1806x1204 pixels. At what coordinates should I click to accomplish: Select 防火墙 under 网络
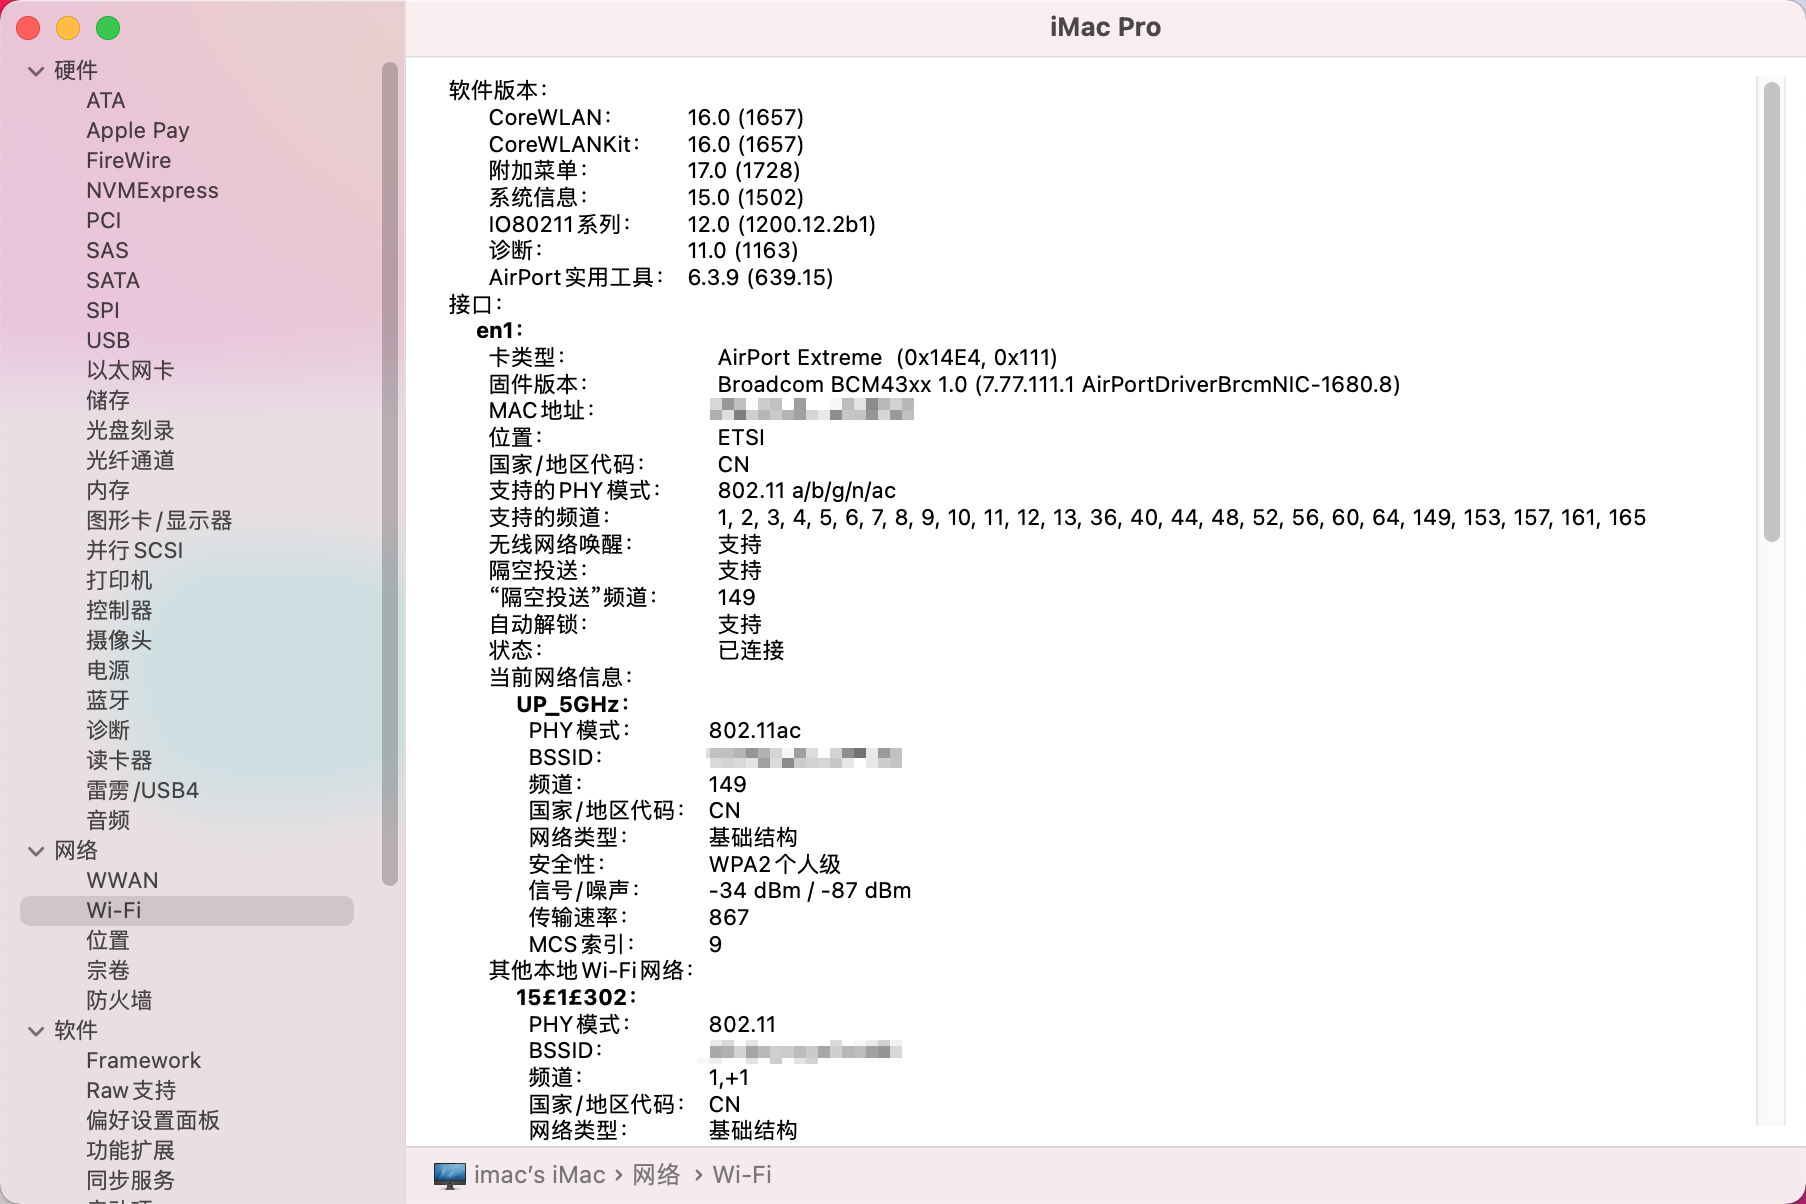[x=119, y=1001]
